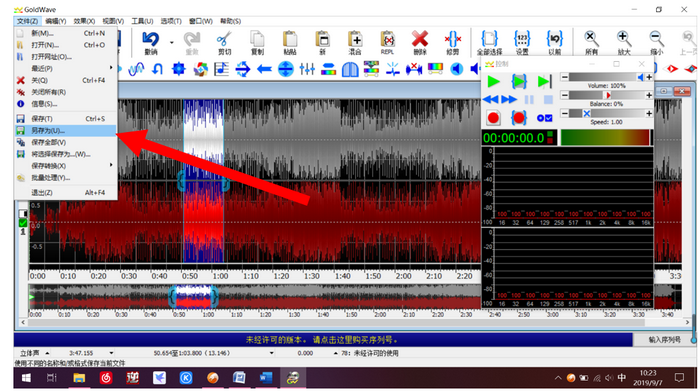Click the Cut (剪切) scissors icon
This screenshot has width=700, height=392.
224,39
